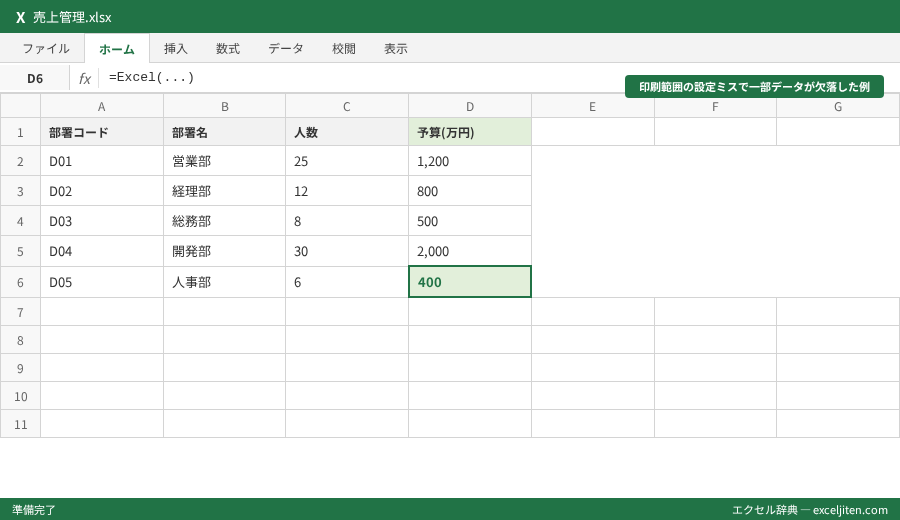Select the budget cell 500

point(470,221)
